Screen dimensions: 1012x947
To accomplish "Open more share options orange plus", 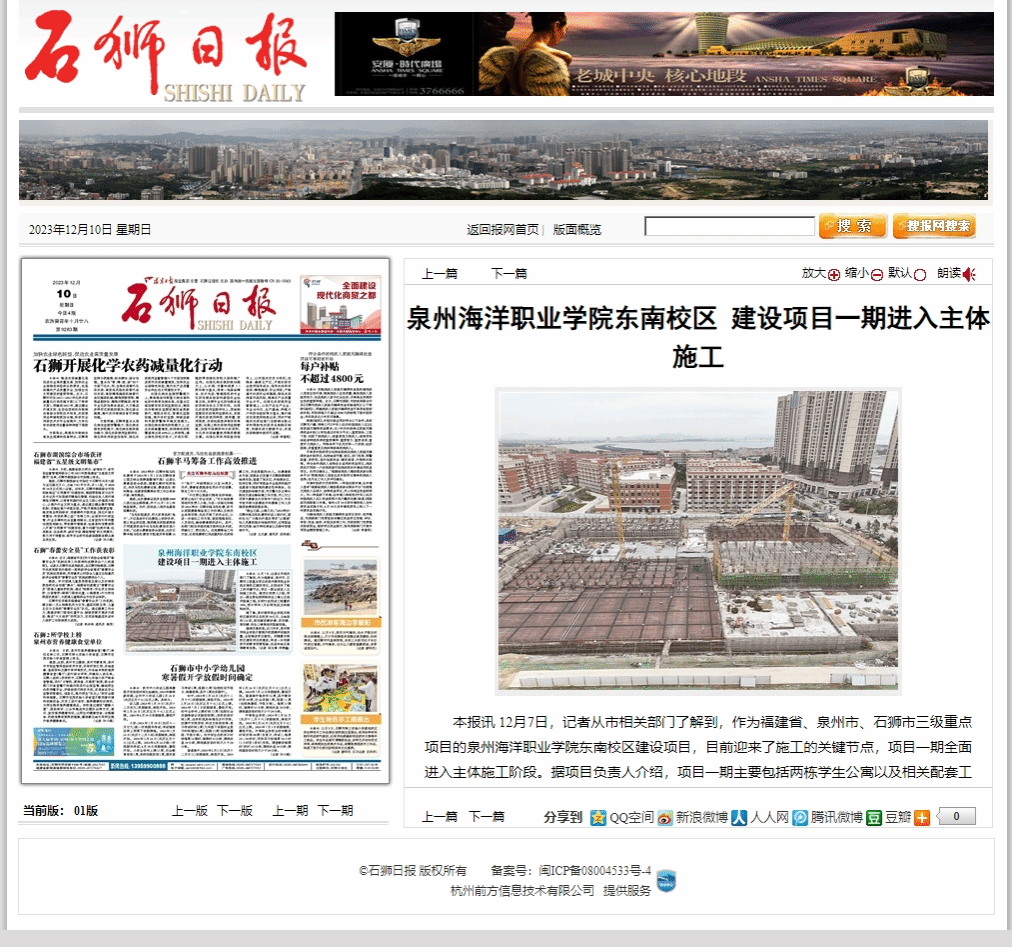I will coord(922,817).
